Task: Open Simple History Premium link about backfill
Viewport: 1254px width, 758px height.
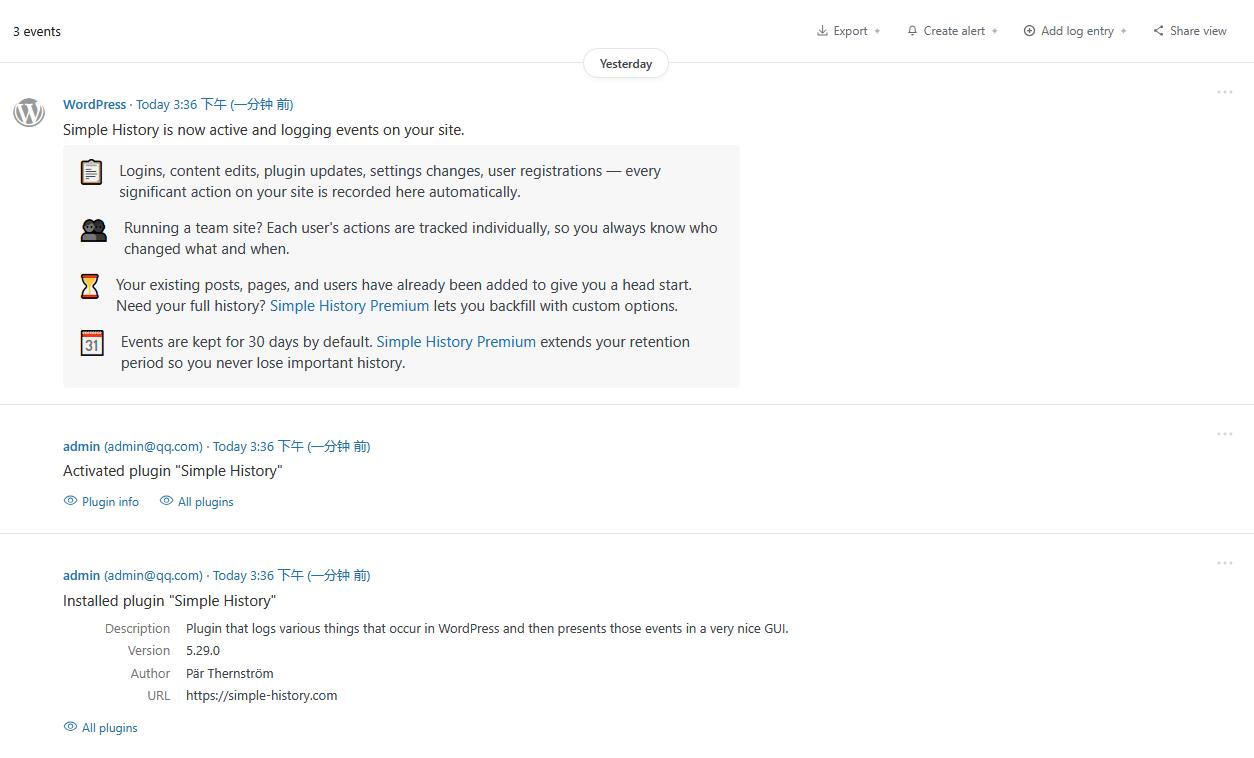Action: pos(349,306)
